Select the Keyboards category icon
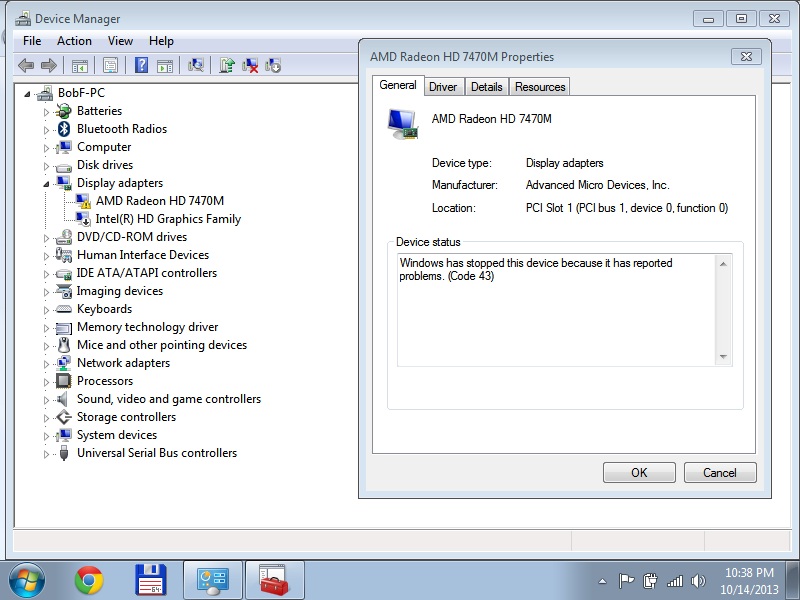Screen dimensions: 800x600 point(63,309)
